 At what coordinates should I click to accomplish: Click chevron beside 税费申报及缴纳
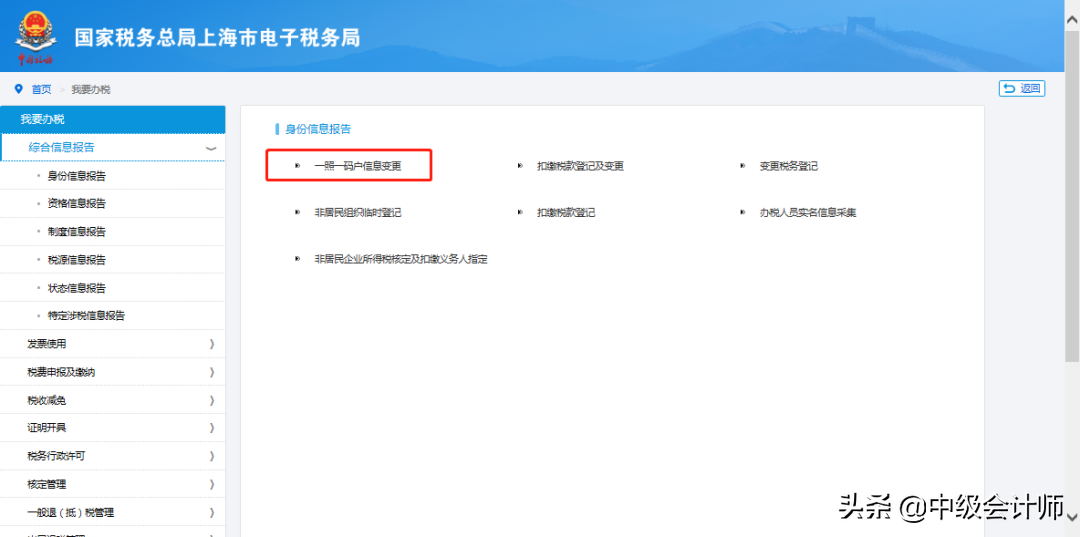click(x=212, y=372)
